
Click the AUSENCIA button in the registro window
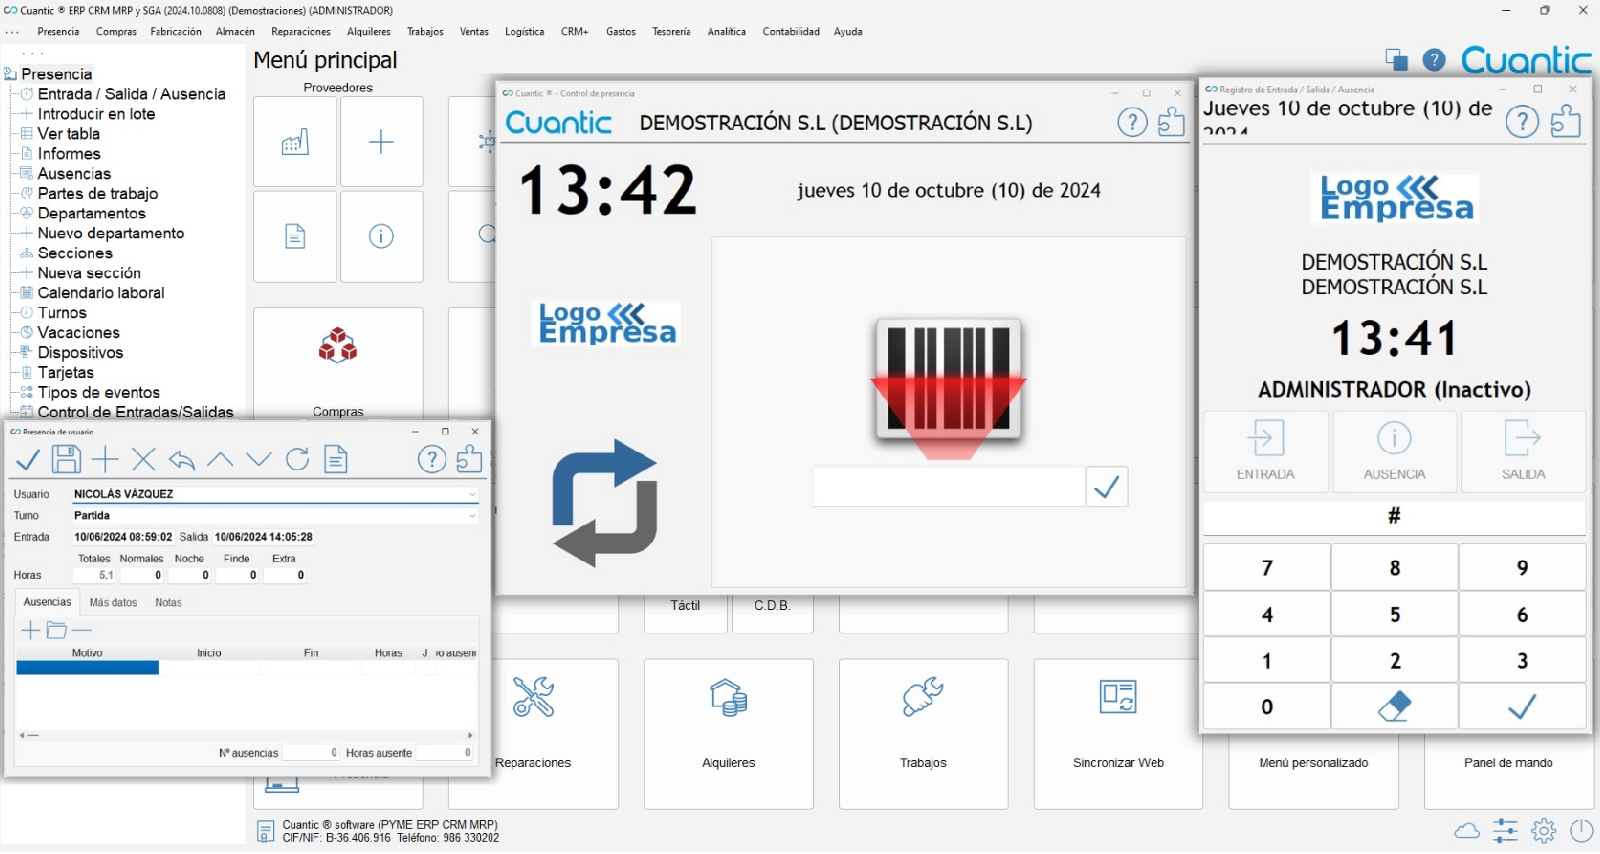point(1394,451)
